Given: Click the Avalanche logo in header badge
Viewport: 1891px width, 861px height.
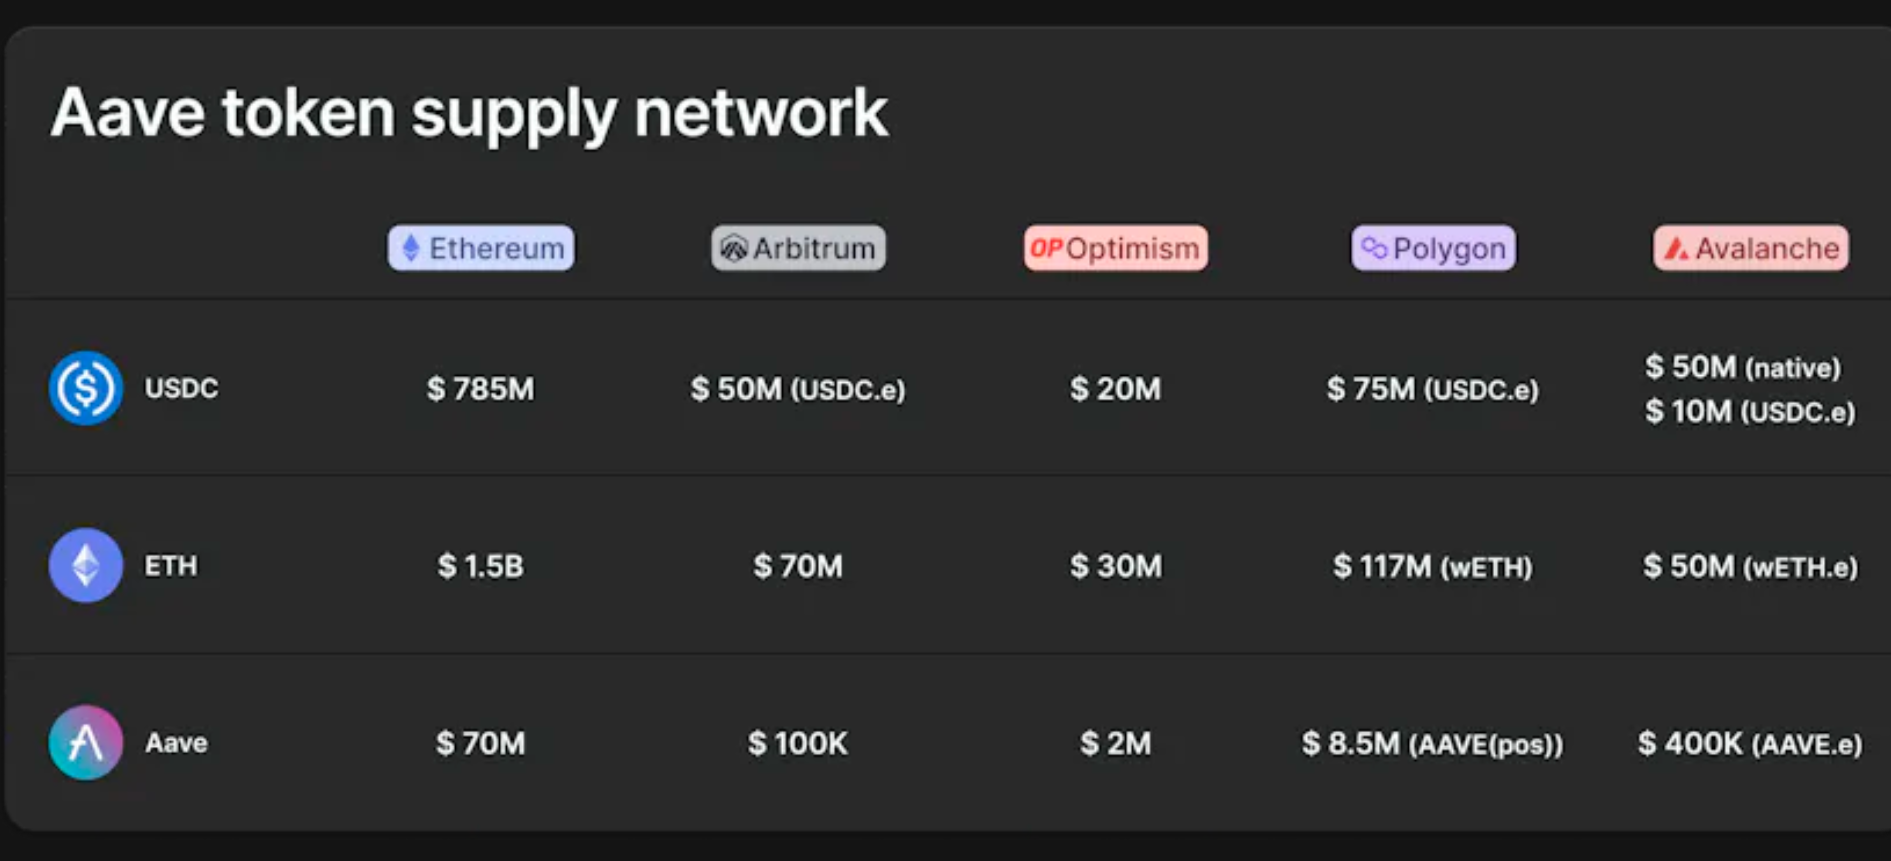Looking at the screenshot, I should [1676, 248].
